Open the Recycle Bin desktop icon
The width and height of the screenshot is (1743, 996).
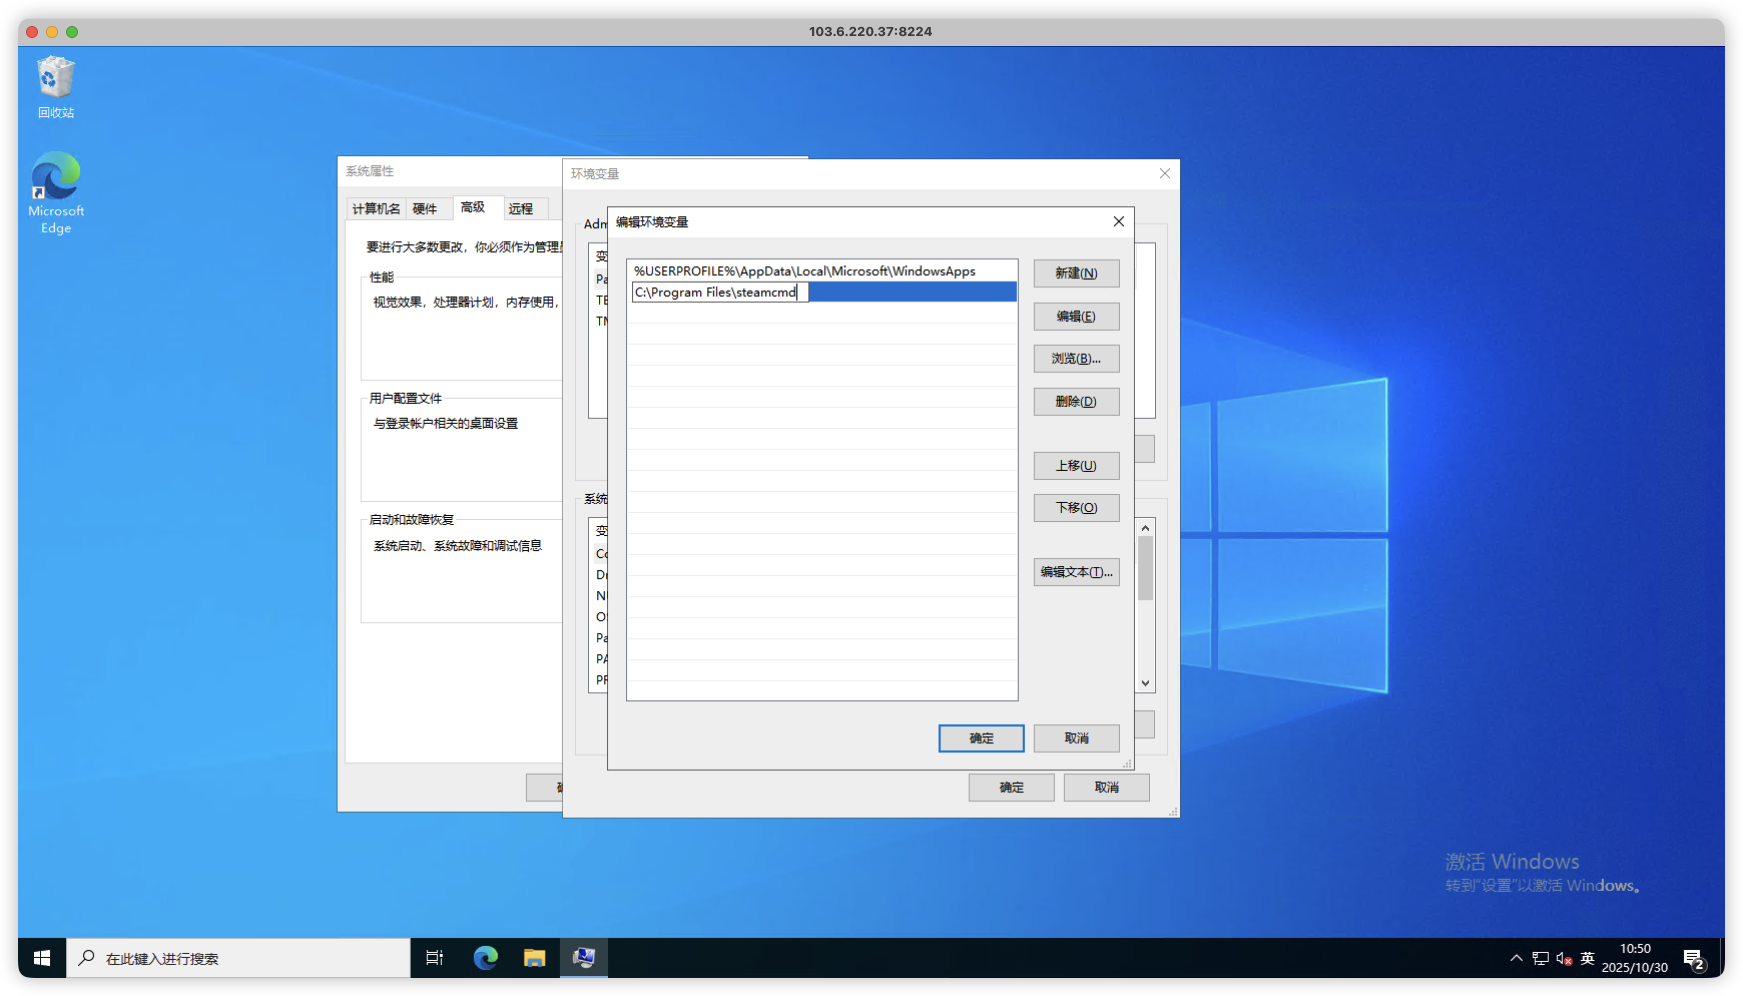56,87
